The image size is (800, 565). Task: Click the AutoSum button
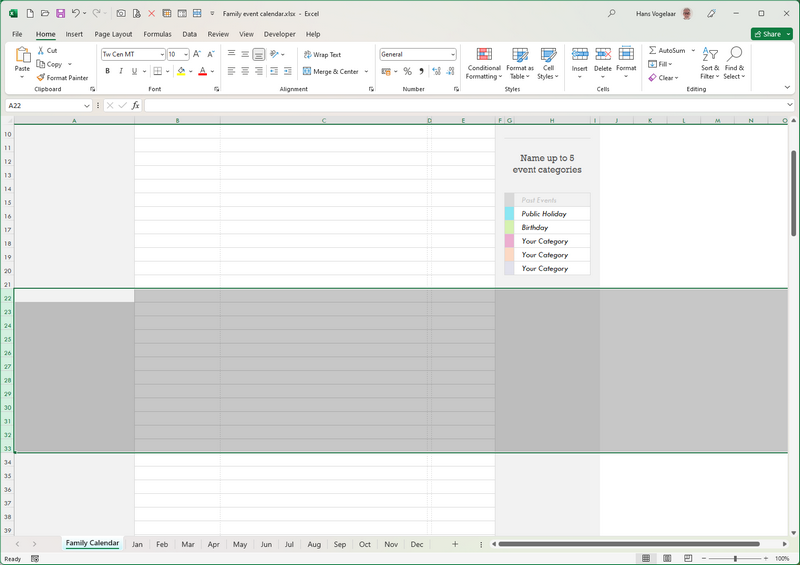(x=667, y=51)
